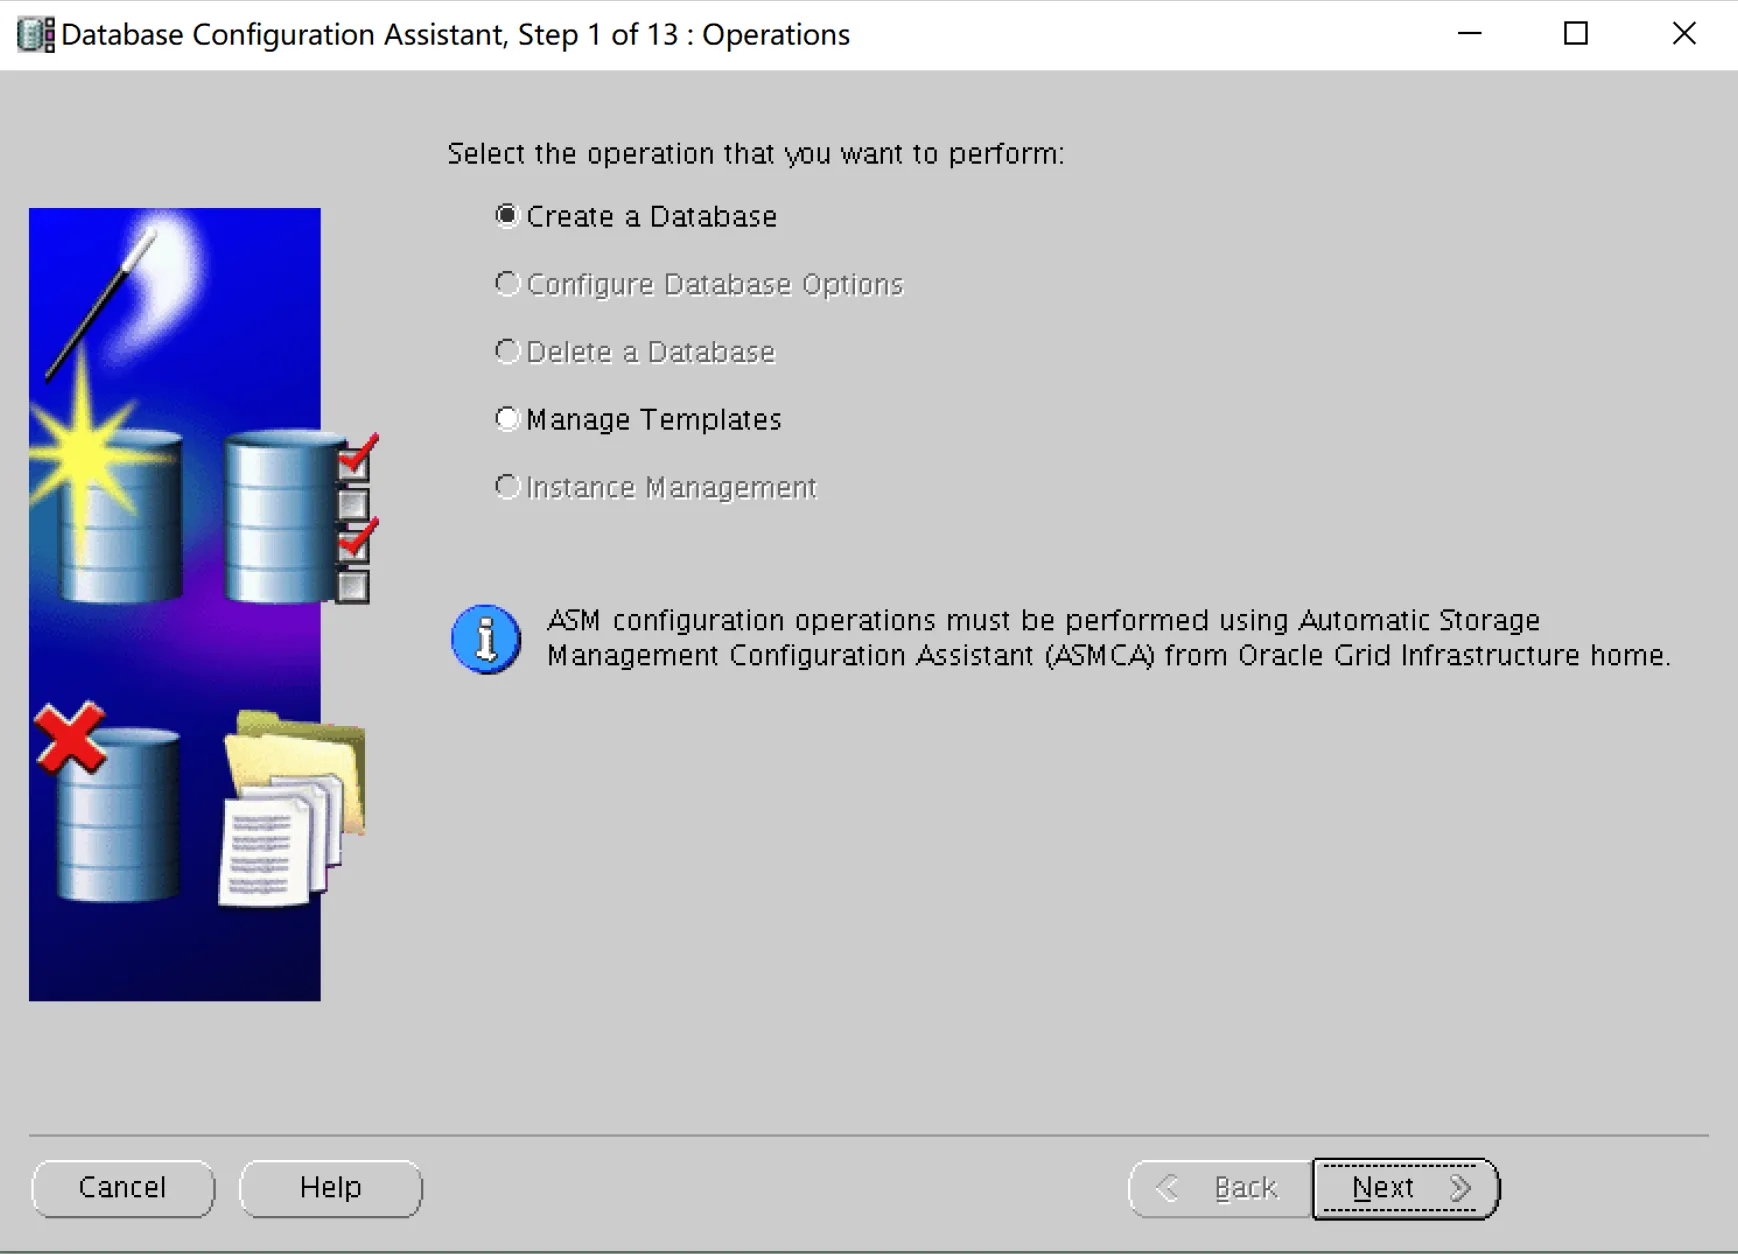Click the Back button
Screen dimensions: 1738x1254
(1220, 1188)
